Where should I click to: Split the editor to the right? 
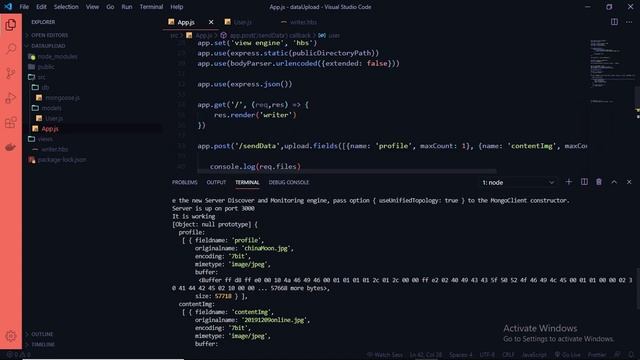point(614,22)
